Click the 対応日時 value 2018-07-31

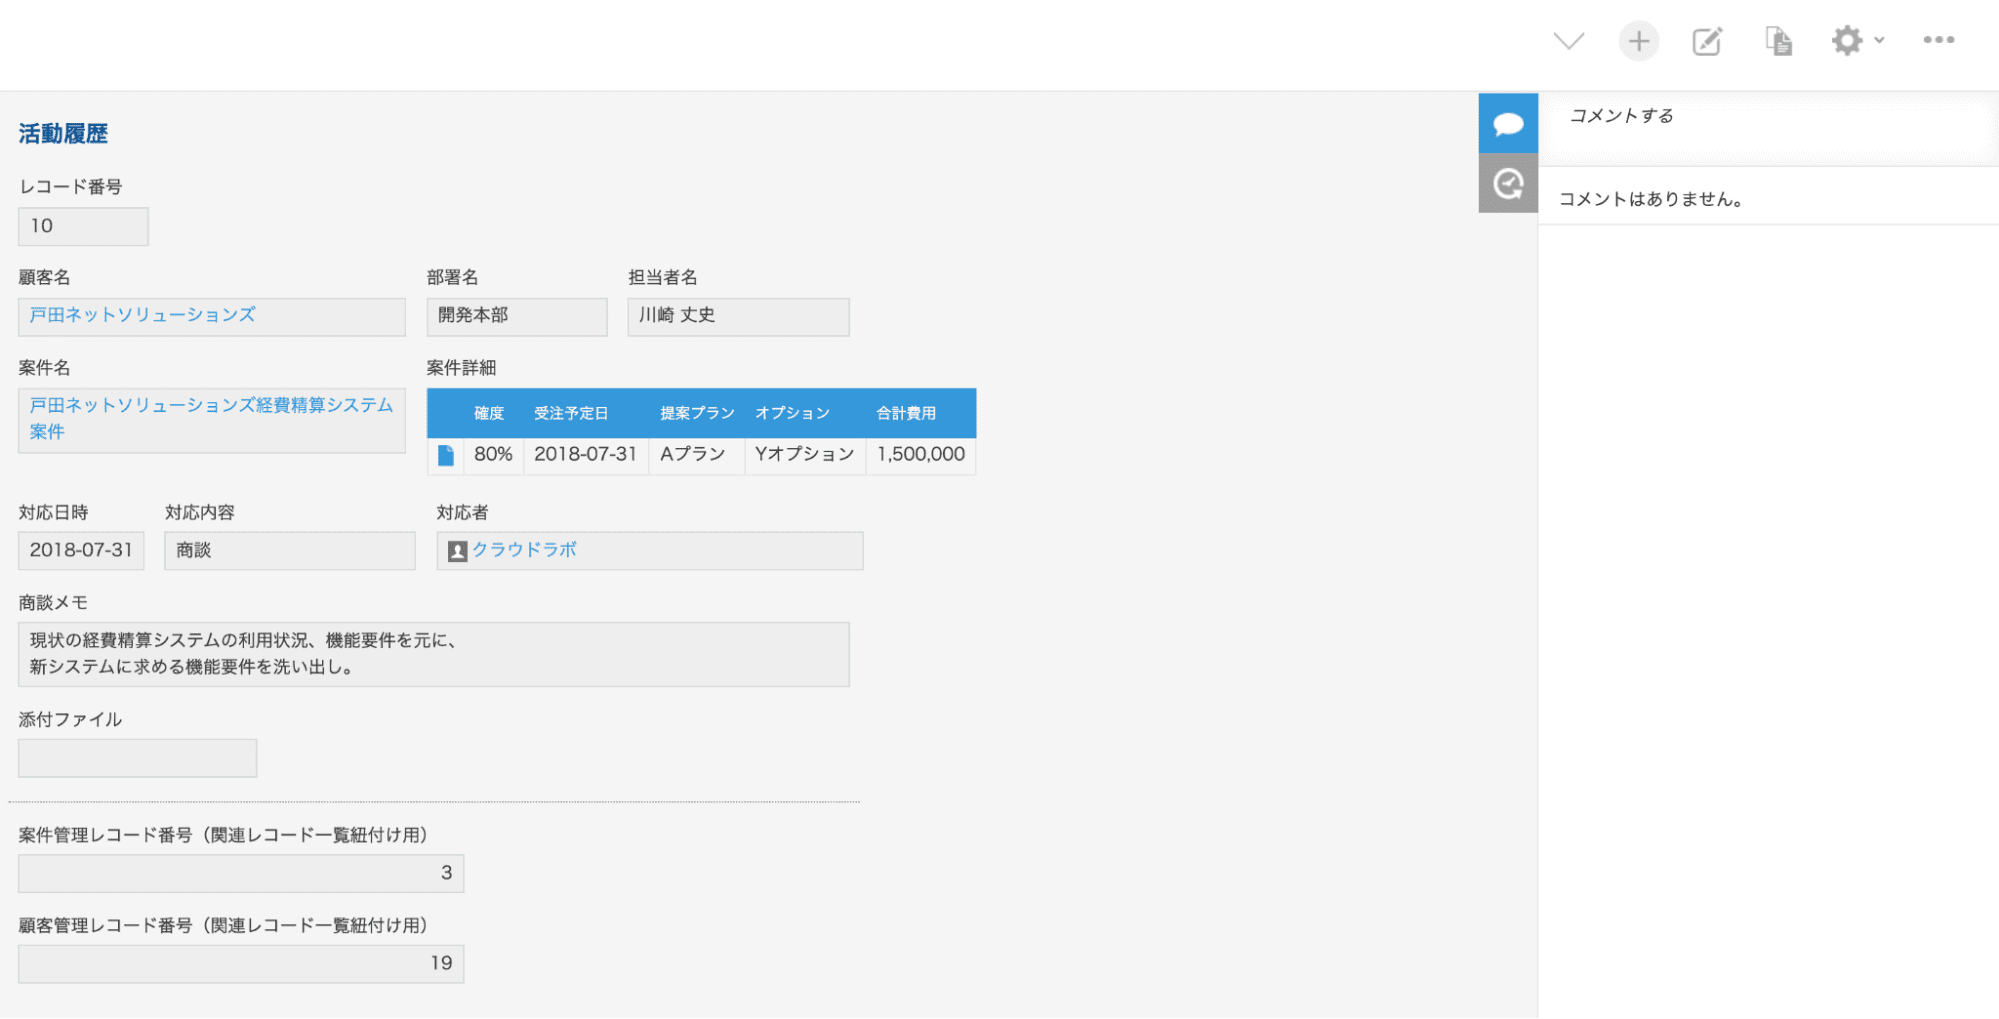[81, 551]
